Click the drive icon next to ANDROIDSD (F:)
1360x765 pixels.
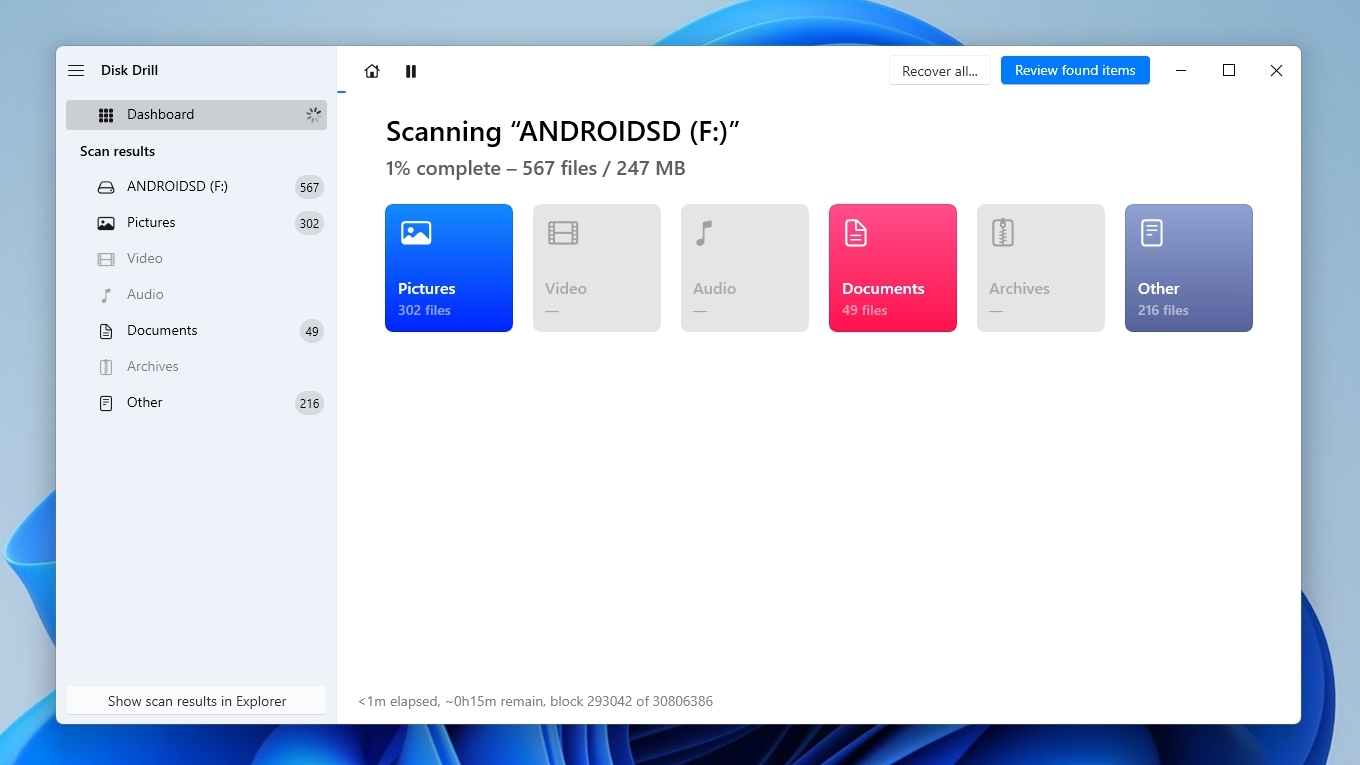[x=105, y=186]
